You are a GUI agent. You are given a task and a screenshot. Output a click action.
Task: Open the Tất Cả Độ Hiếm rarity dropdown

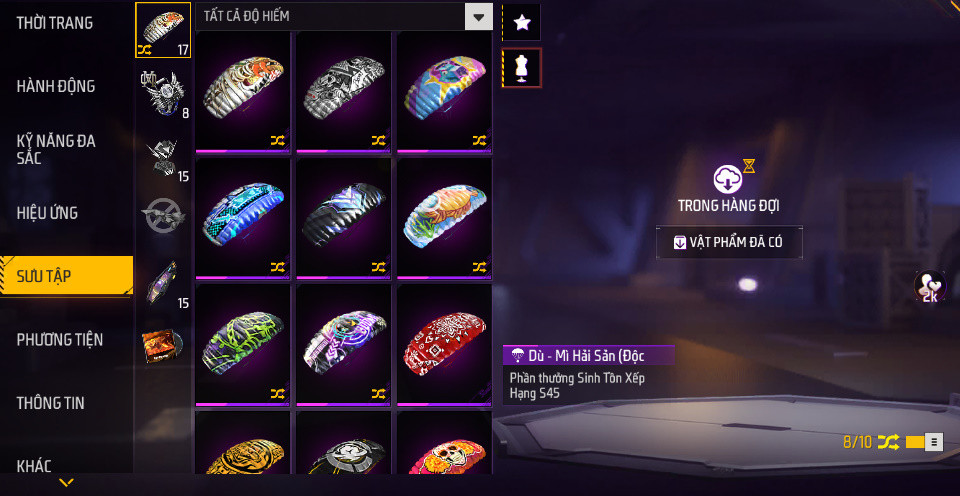click(x=344, y=17)
